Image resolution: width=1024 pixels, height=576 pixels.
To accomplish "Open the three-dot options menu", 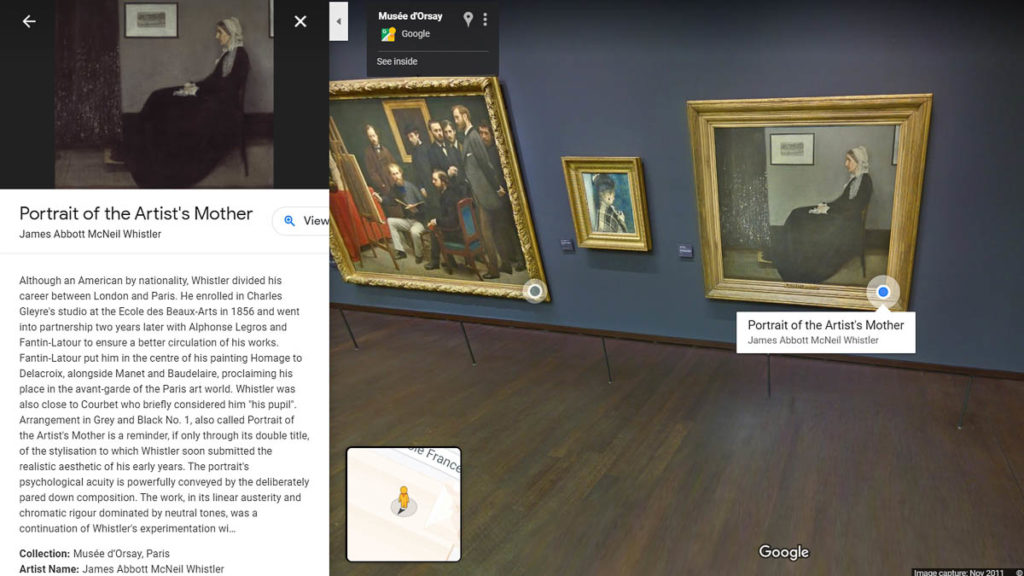I will pos(485,20).
